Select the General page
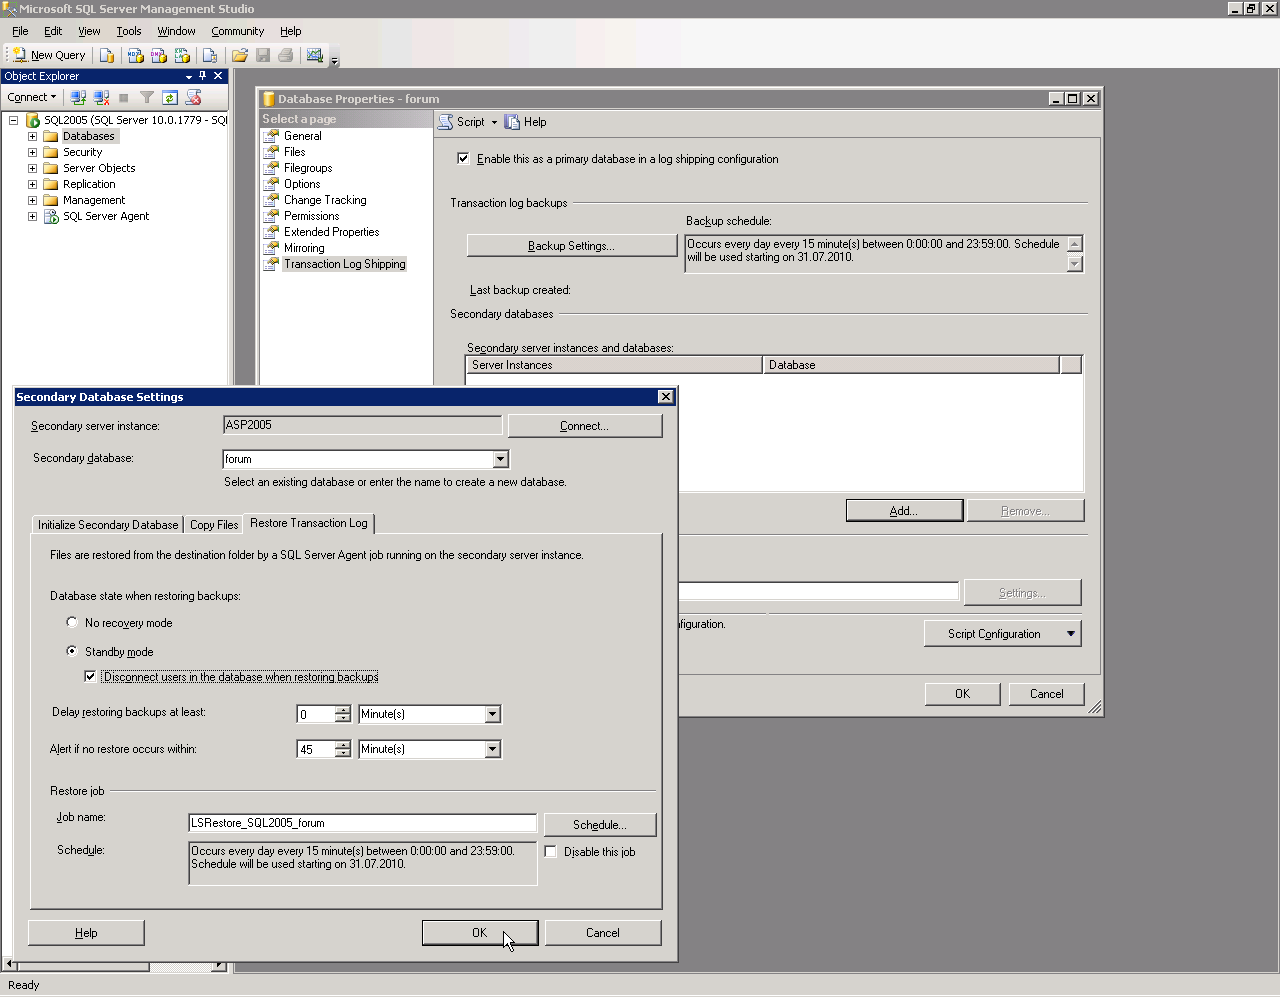Viewport: 1280px width, 997px height. click(302, 136)
